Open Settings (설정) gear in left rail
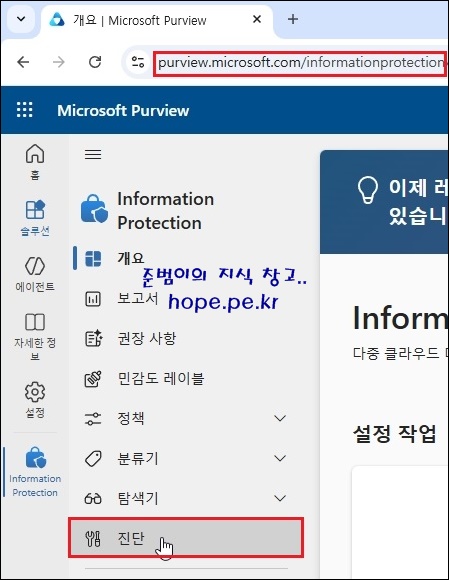This screenshot has width=449, height=580. 35,399
